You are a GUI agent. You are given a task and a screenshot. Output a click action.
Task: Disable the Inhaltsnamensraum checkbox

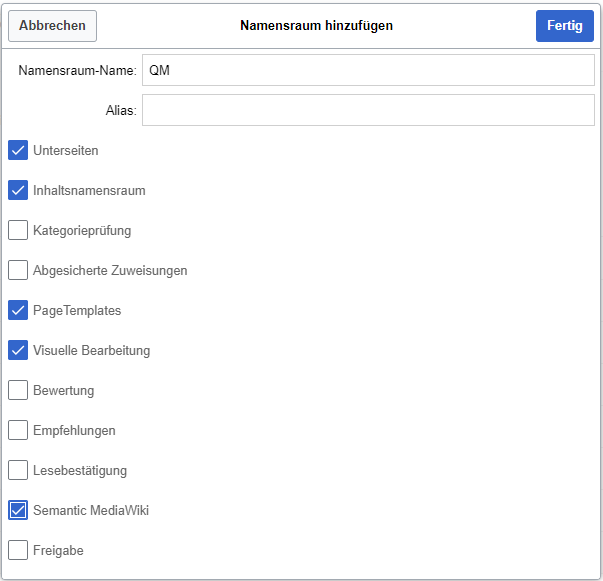tap(18, 190)
